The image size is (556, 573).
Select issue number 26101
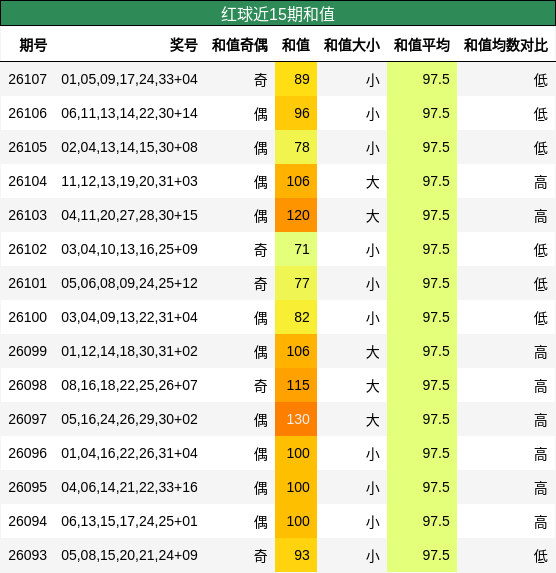coord(27,283)
